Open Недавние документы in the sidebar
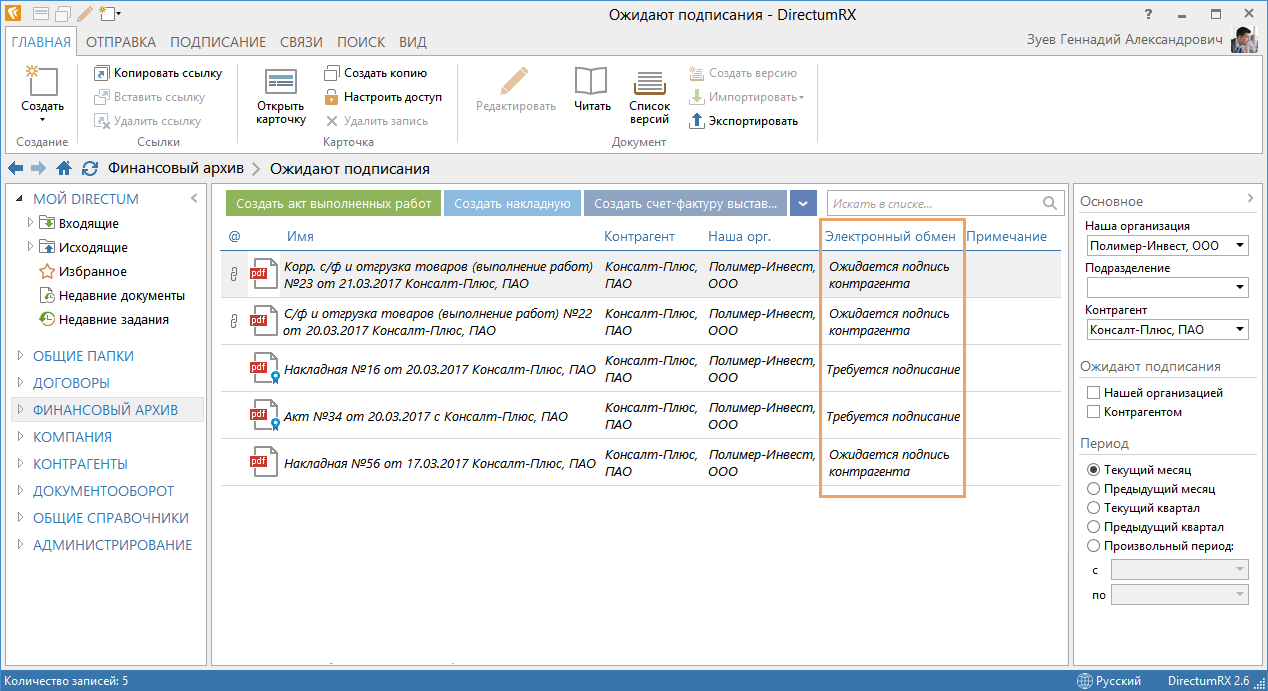Image resolution: width=1268 pixels, height=691 pixels. pyautogui.click(x=112, y=296)
